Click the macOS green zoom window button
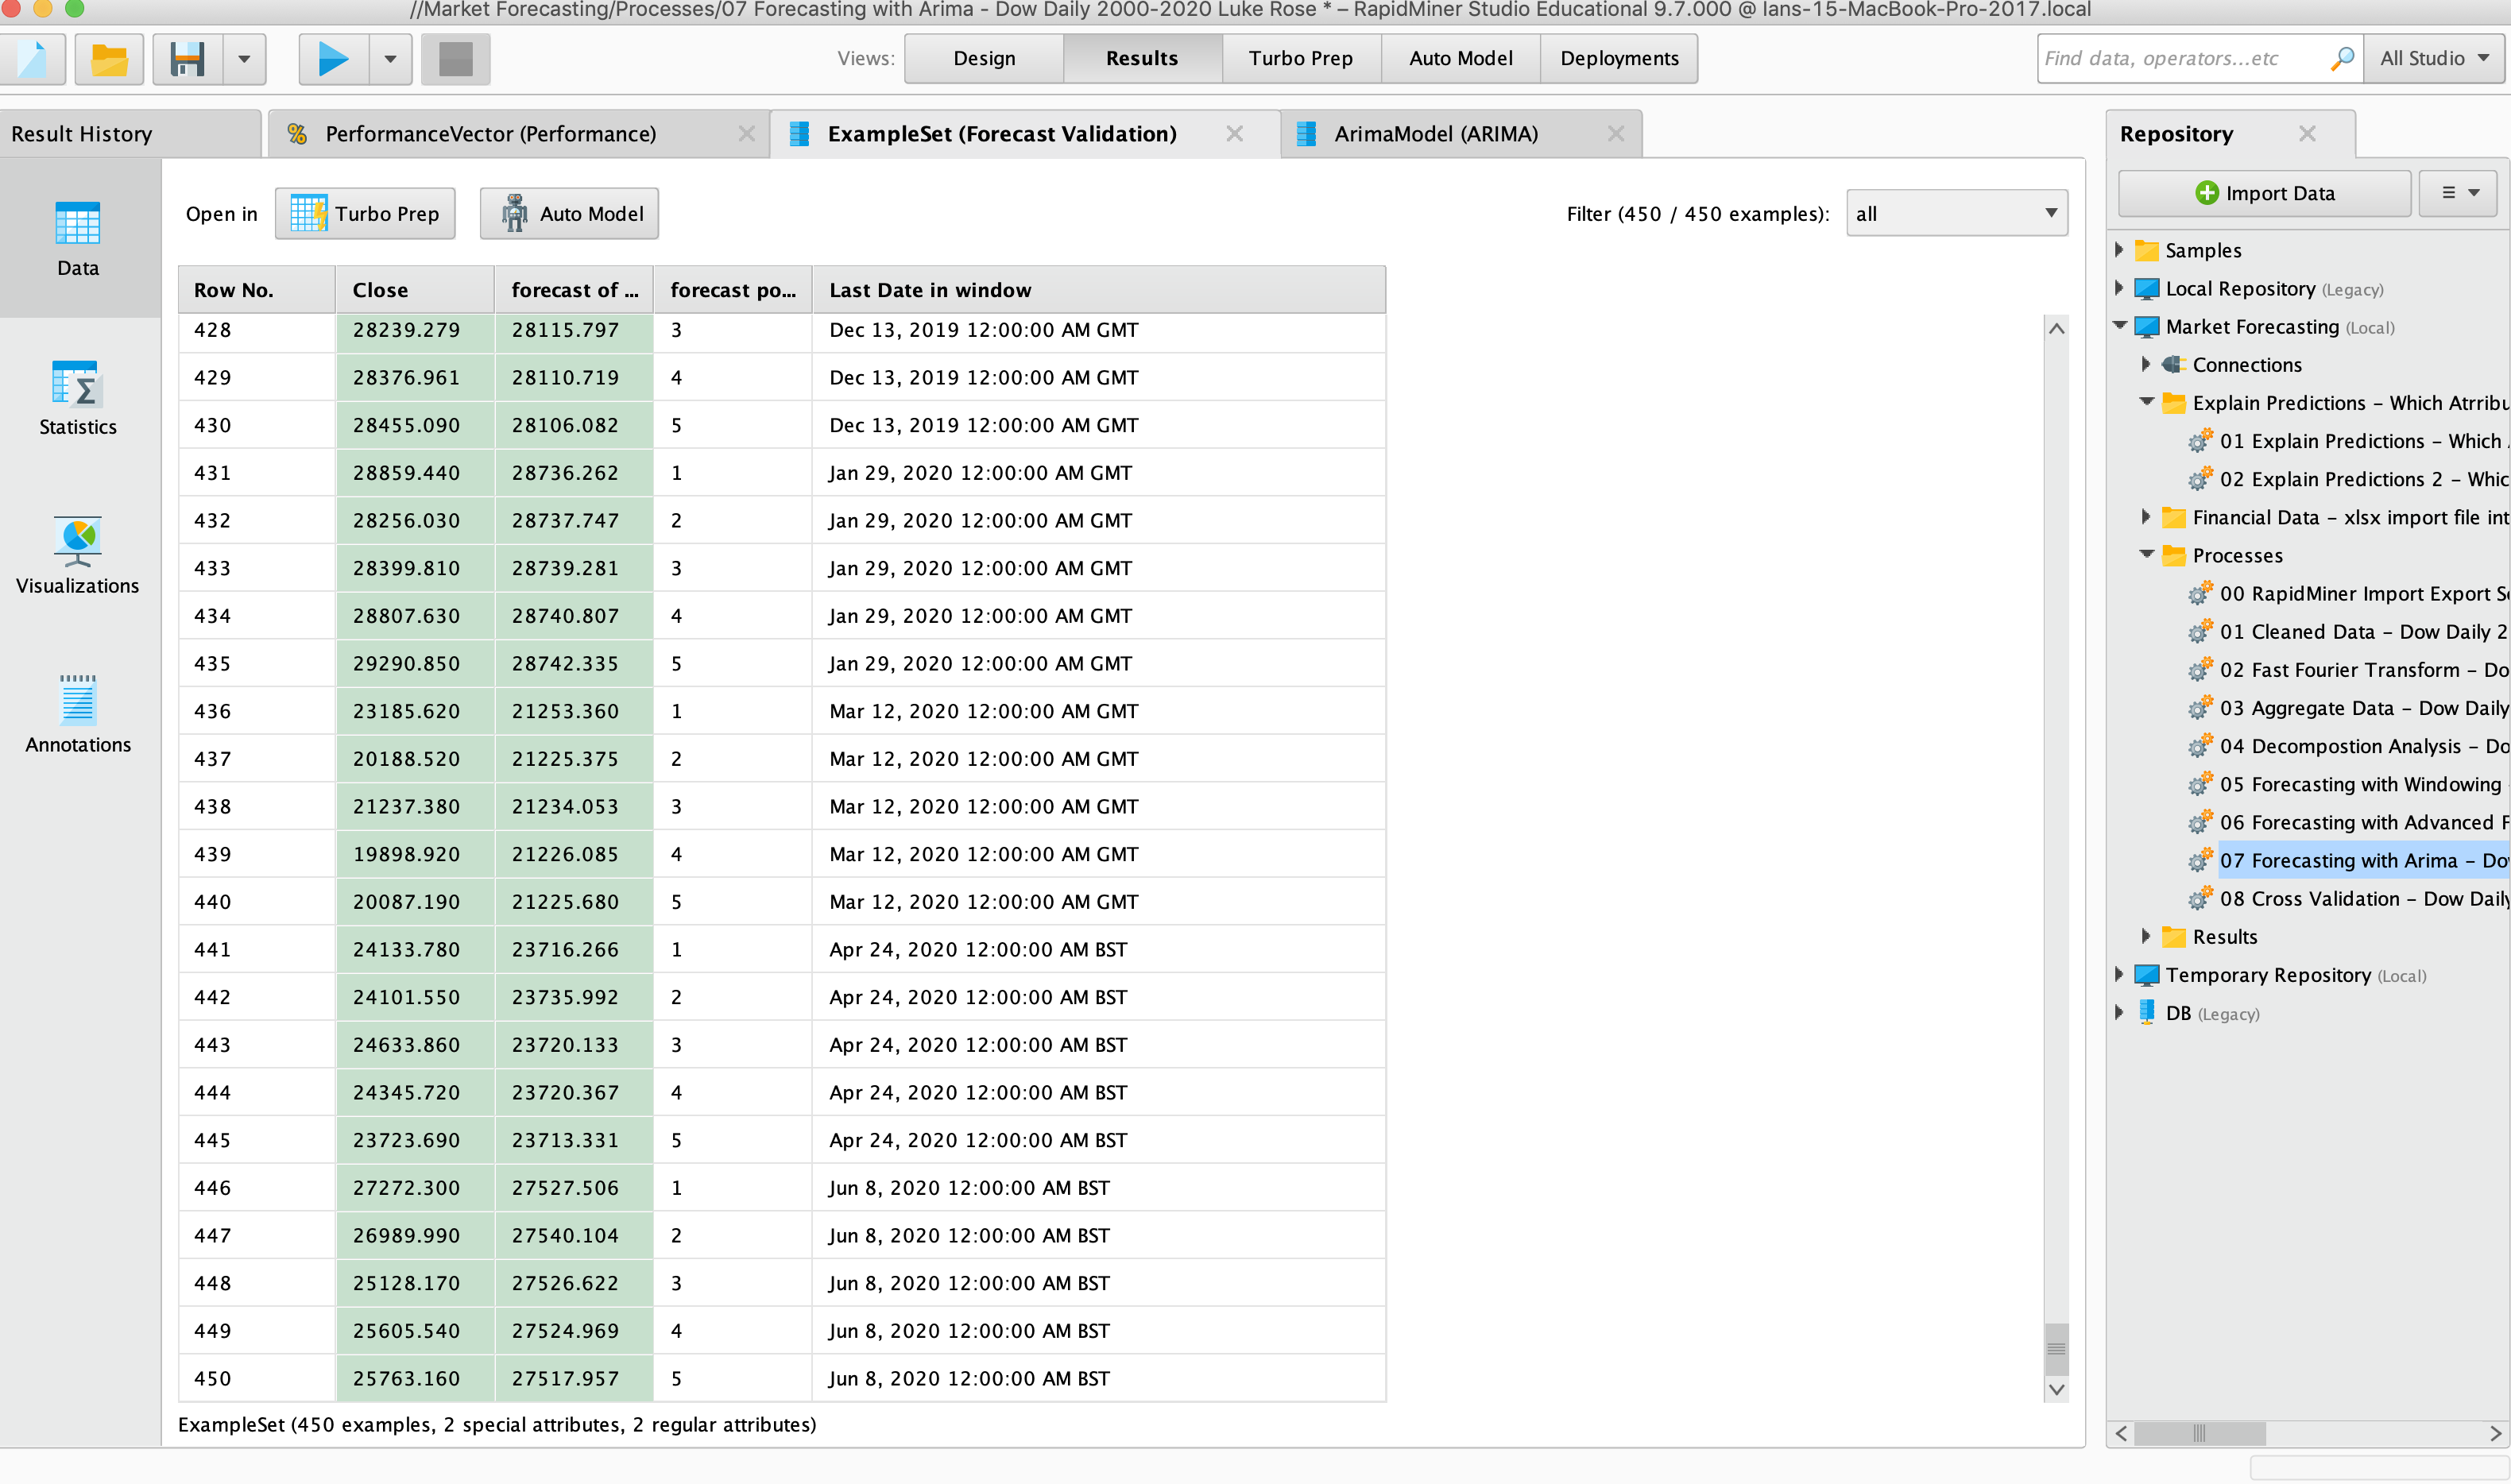Screen dimensions: 2511x1484 (x=74, y=9)
